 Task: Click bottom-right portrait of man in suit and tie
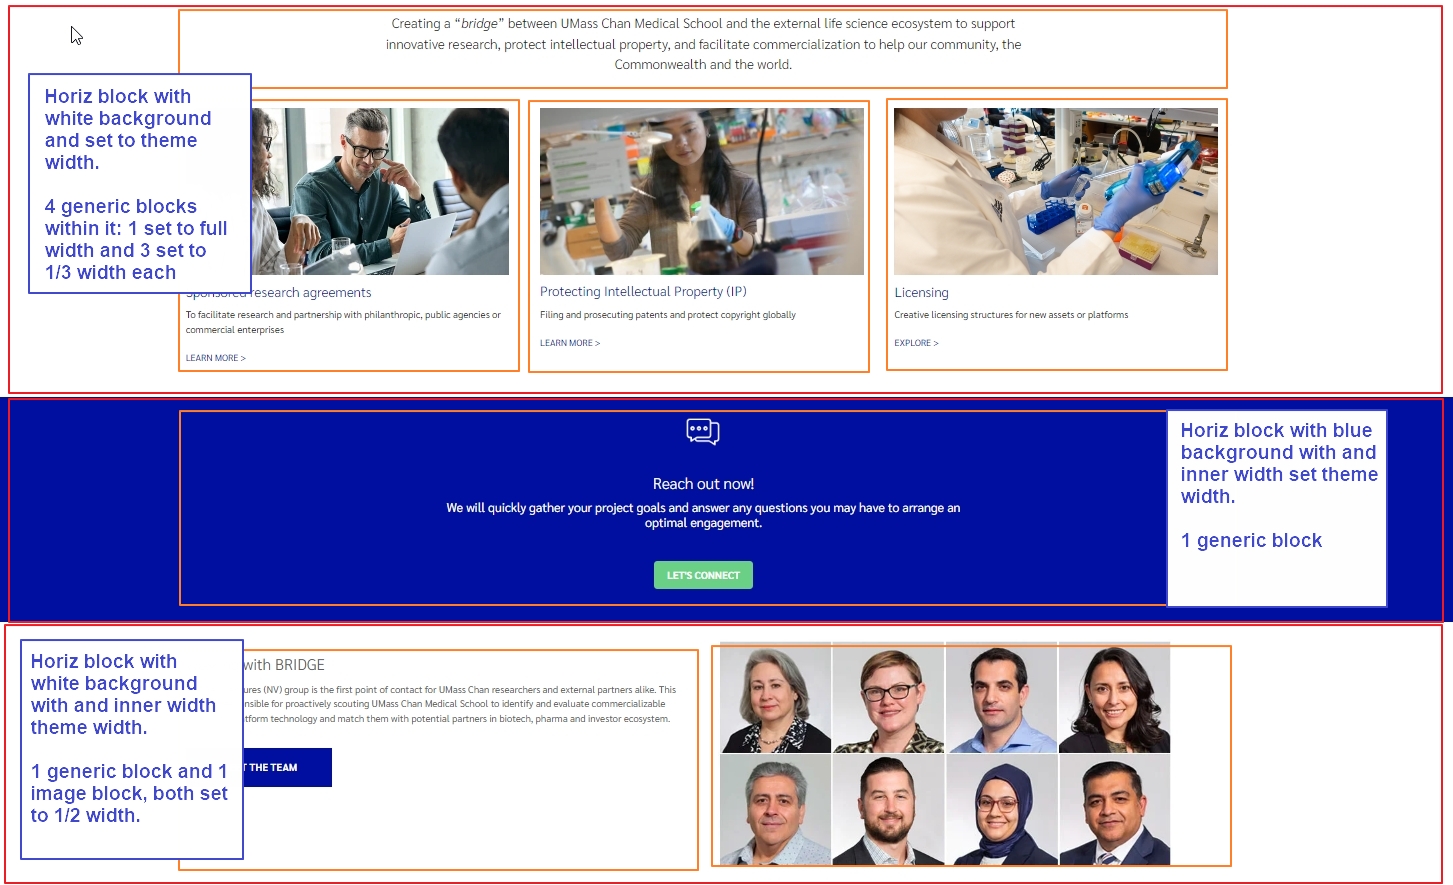pos(1114,810)
